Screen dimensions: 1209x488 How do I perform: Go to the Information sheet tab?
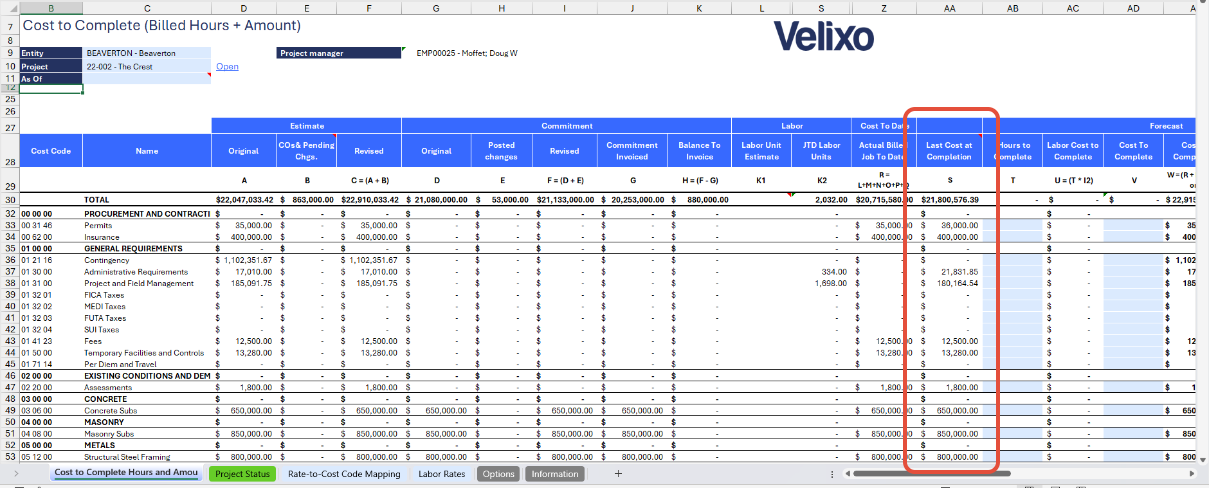[555, 474]
